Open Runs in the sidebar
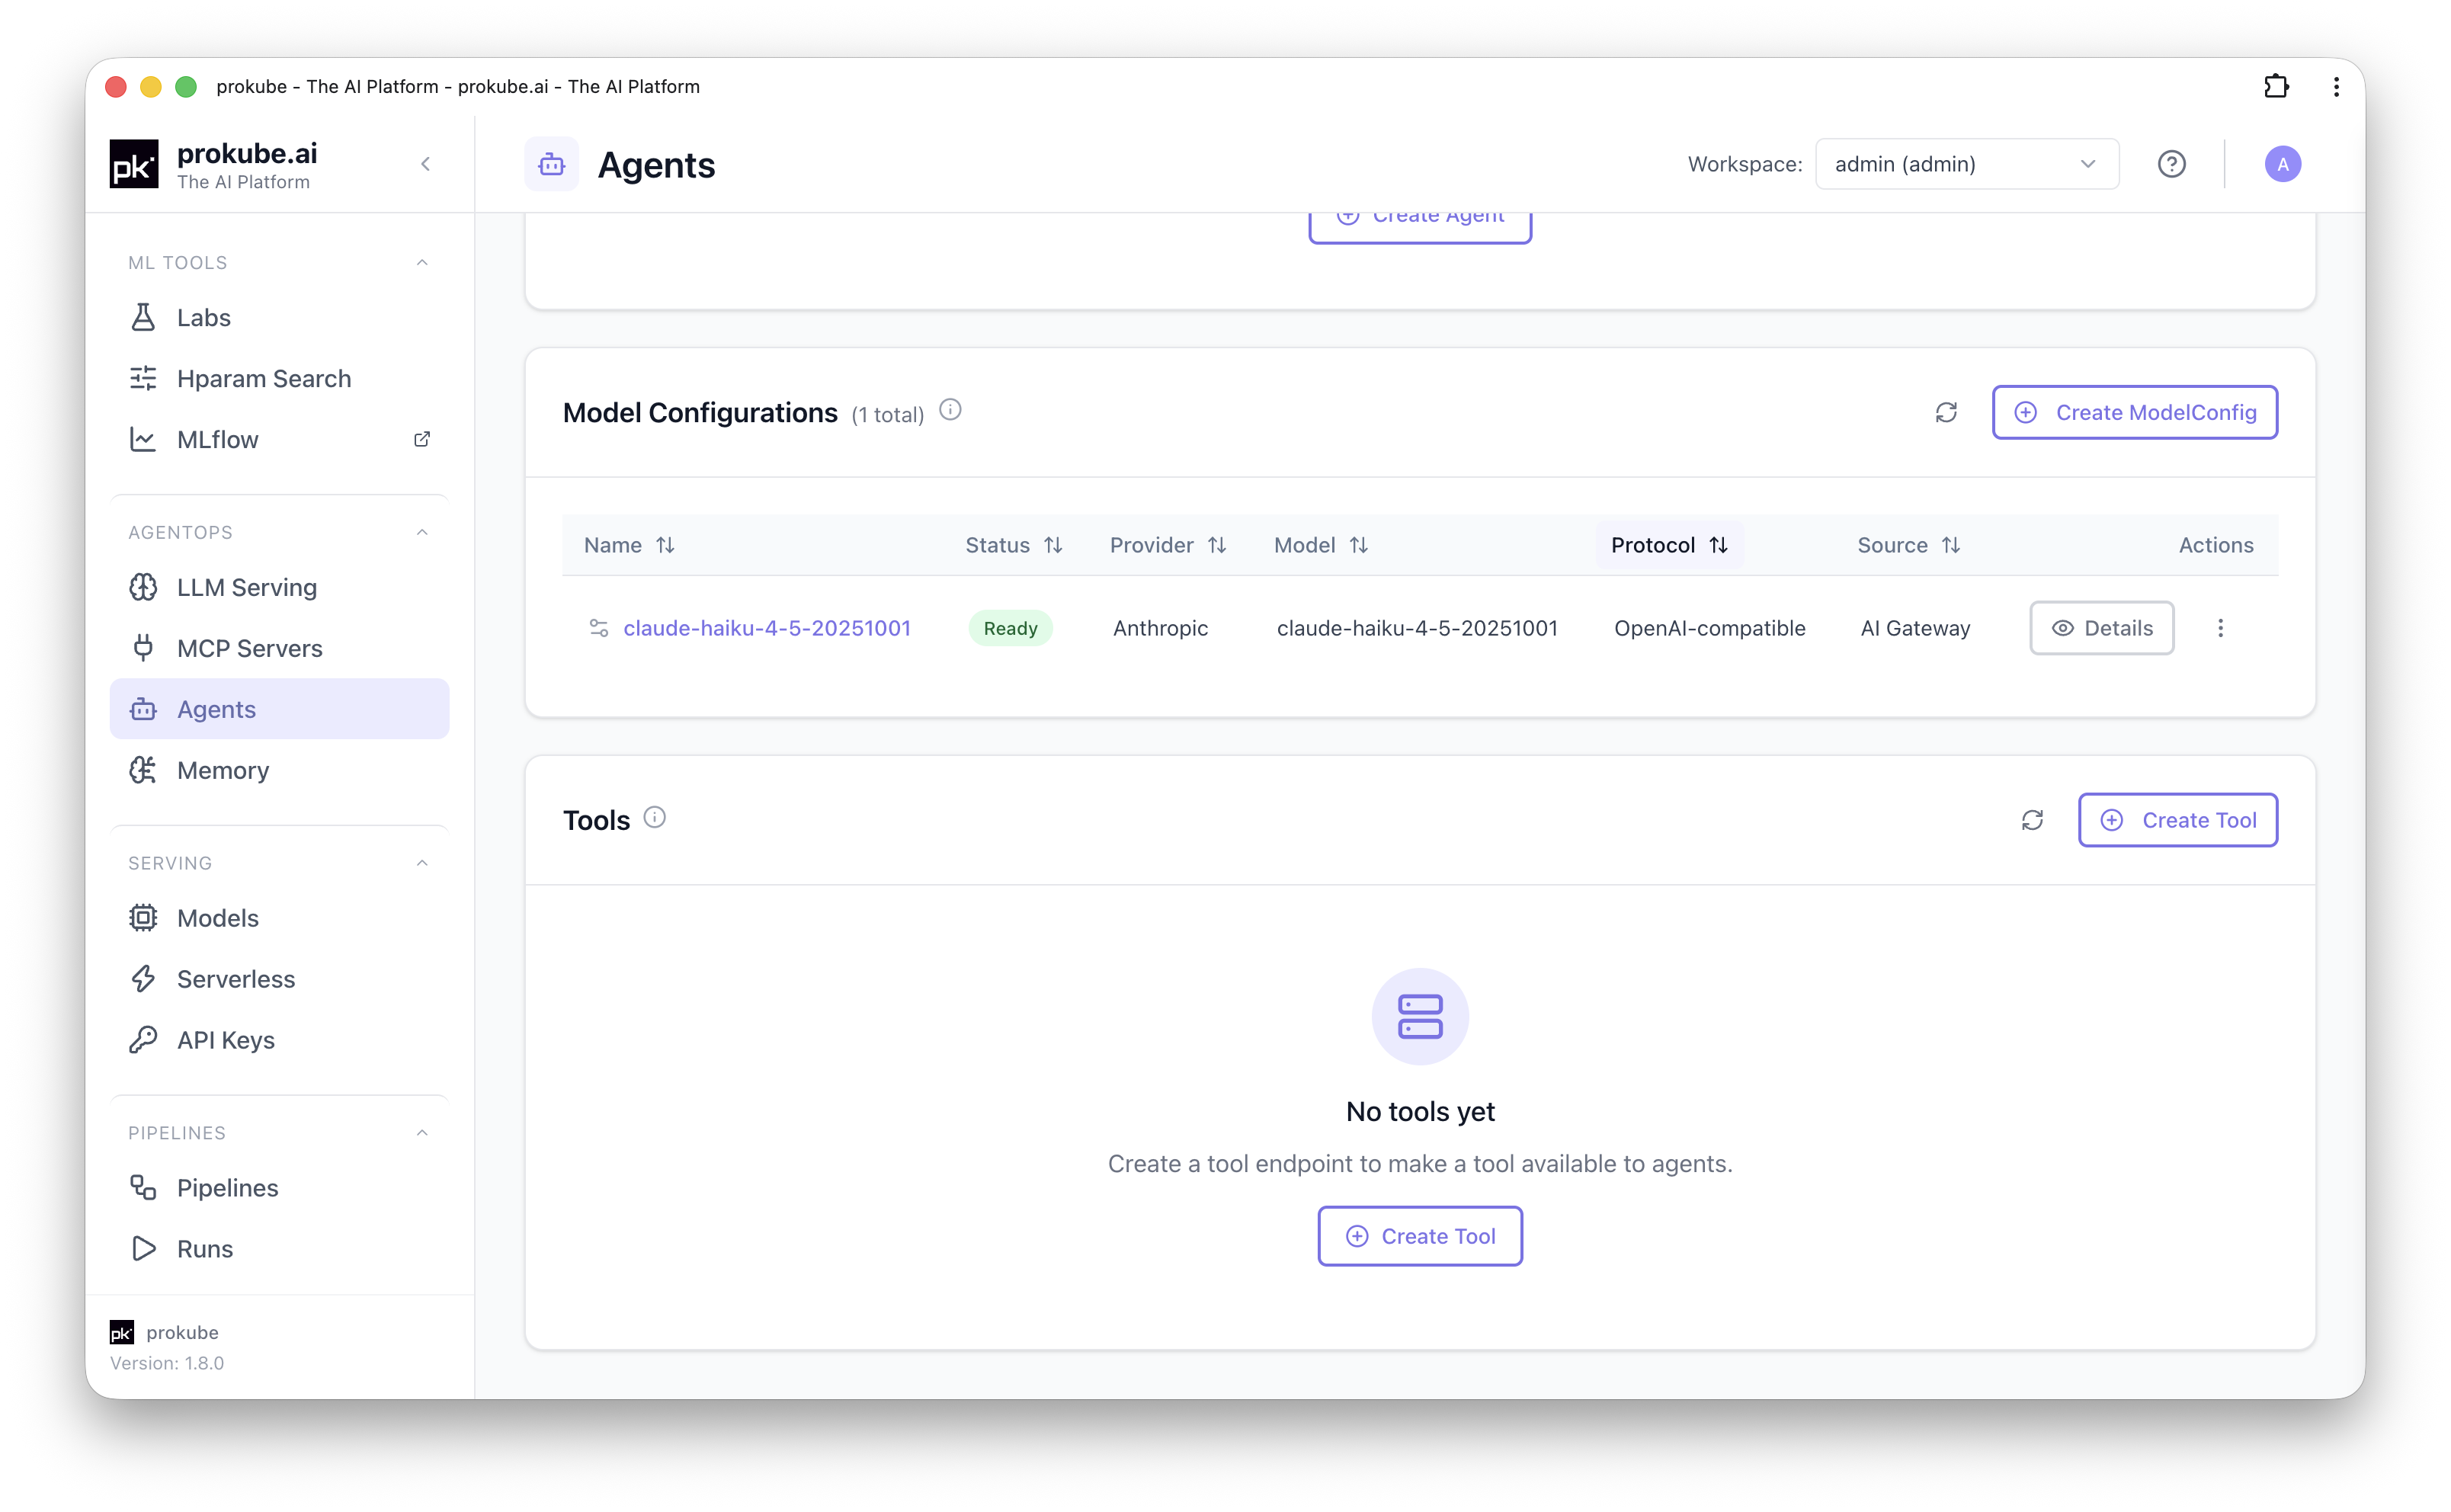Image resolution: width=2451 pixels, height=1512 pixels. (279, 1249)
